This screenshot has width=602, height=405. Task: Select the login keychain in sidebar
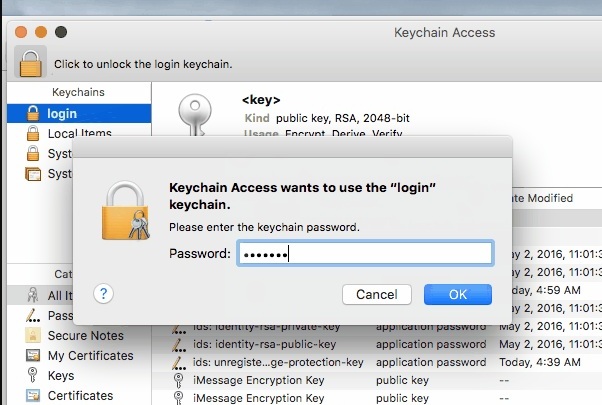click(79, 114)
